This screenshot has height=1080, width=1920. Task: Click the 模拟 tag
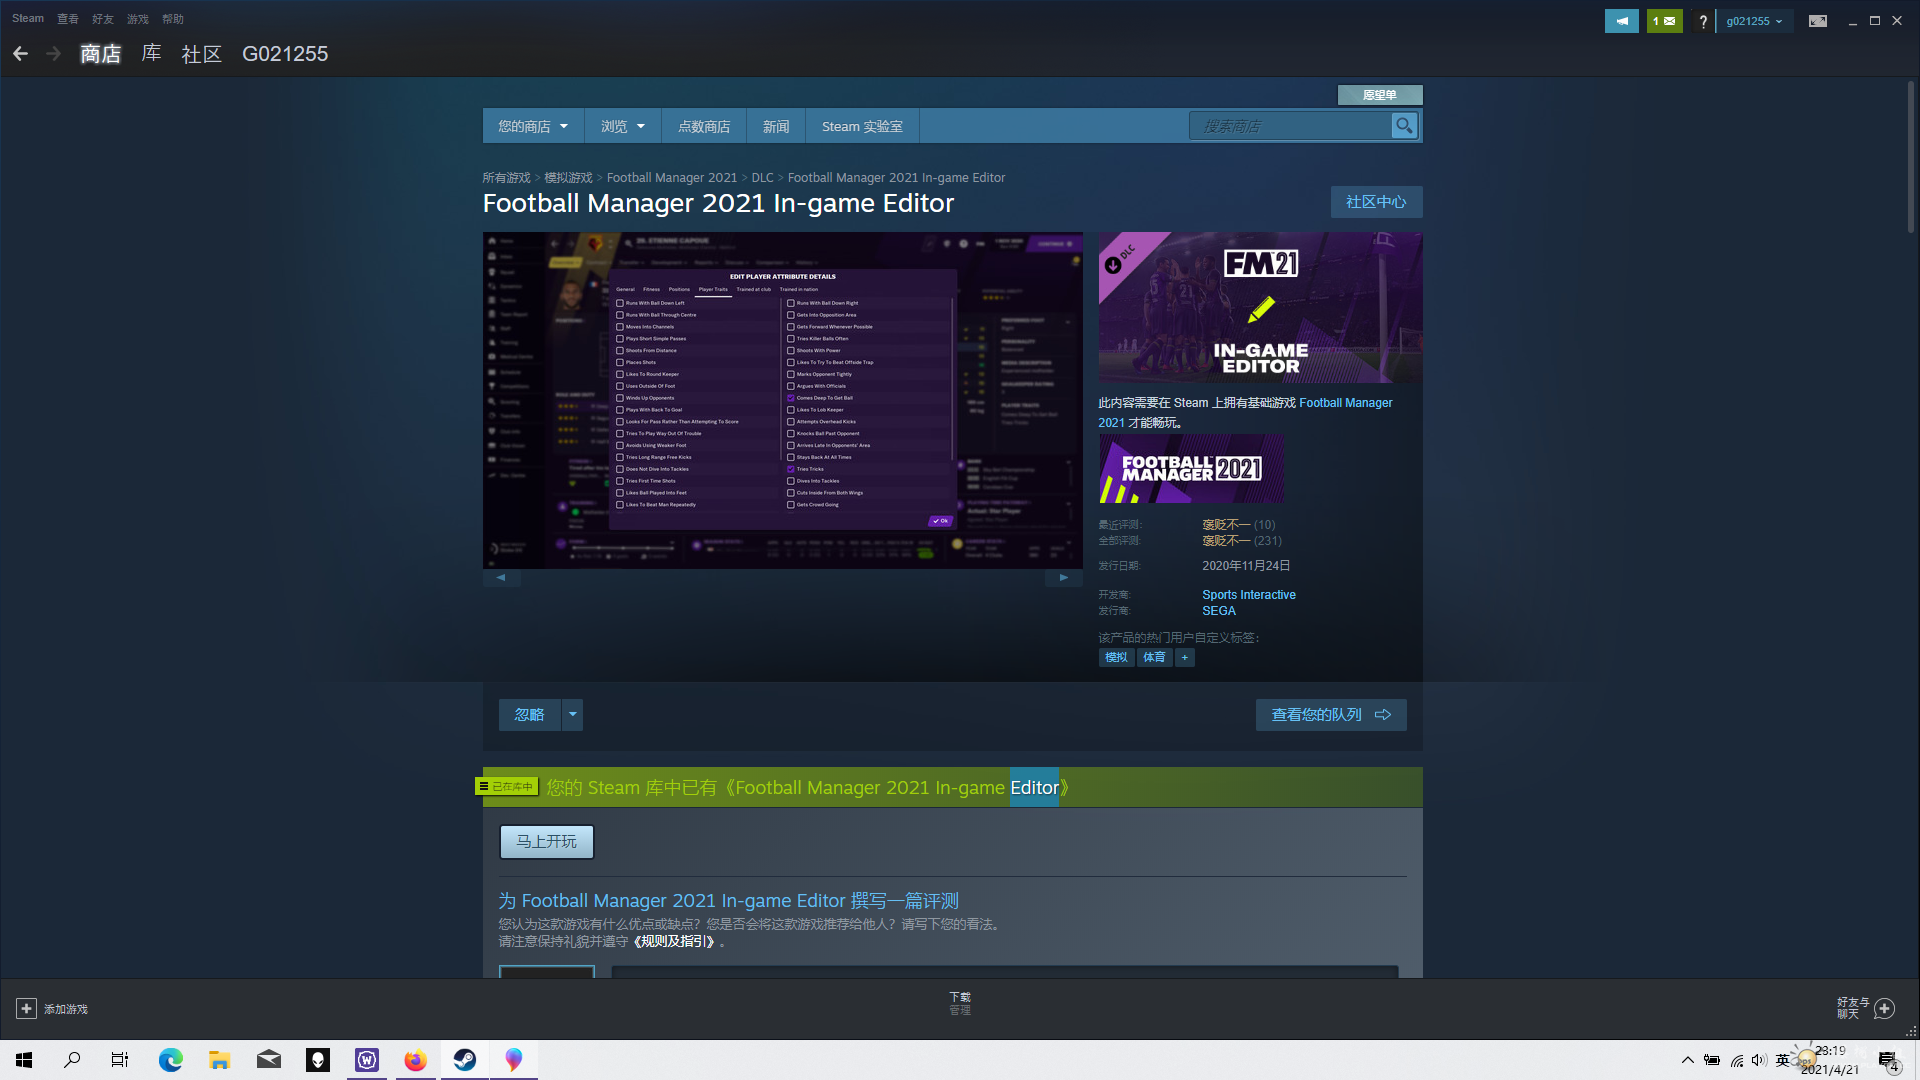point(1116,657)
